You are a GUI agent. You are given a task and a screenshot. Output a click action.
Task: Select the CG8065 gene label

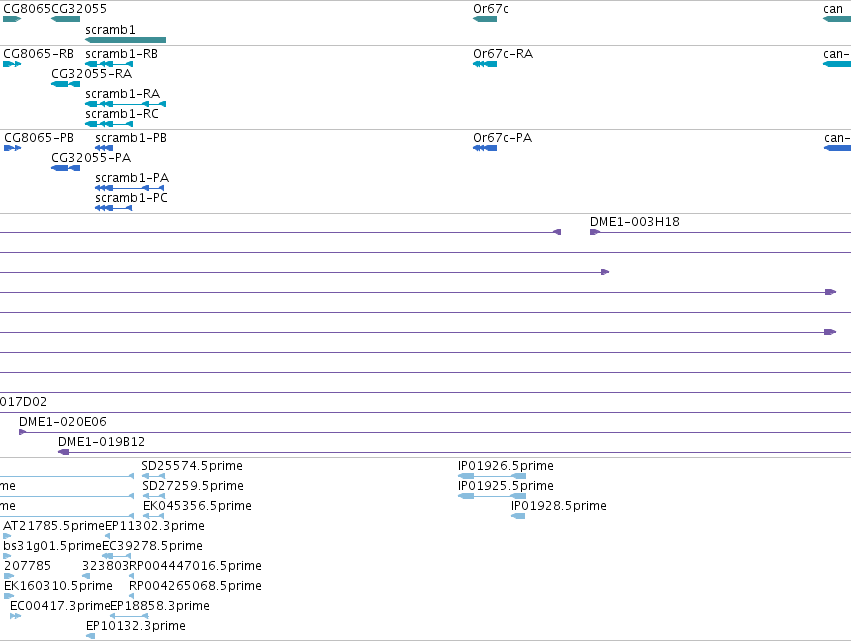tap(27, 9)
